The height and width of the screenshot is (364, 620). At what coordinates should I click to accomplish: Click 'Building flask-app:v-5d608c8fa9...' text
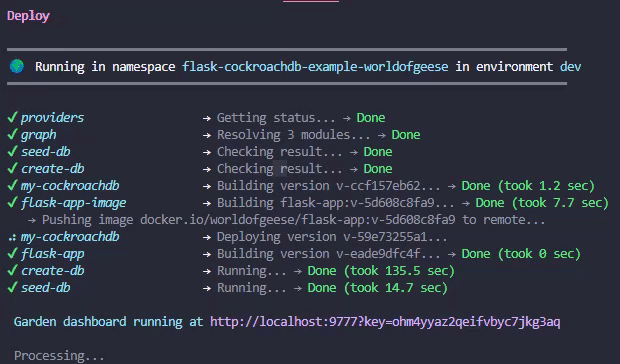click(335, 203)
